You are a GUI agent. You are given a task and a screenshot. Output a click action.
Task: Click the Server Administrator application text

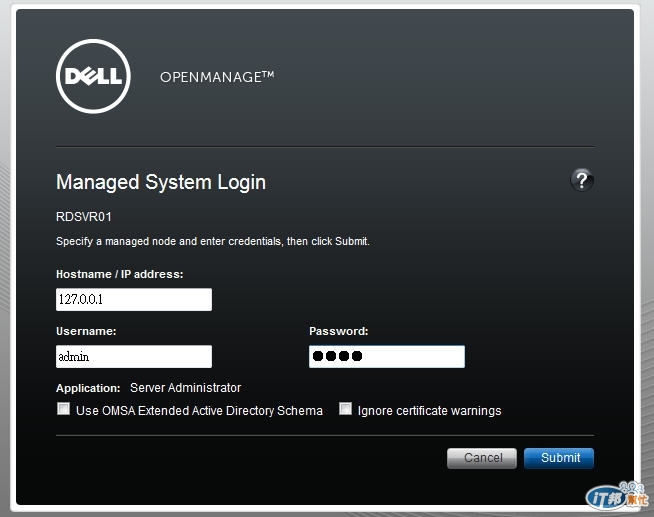point(186,388)
